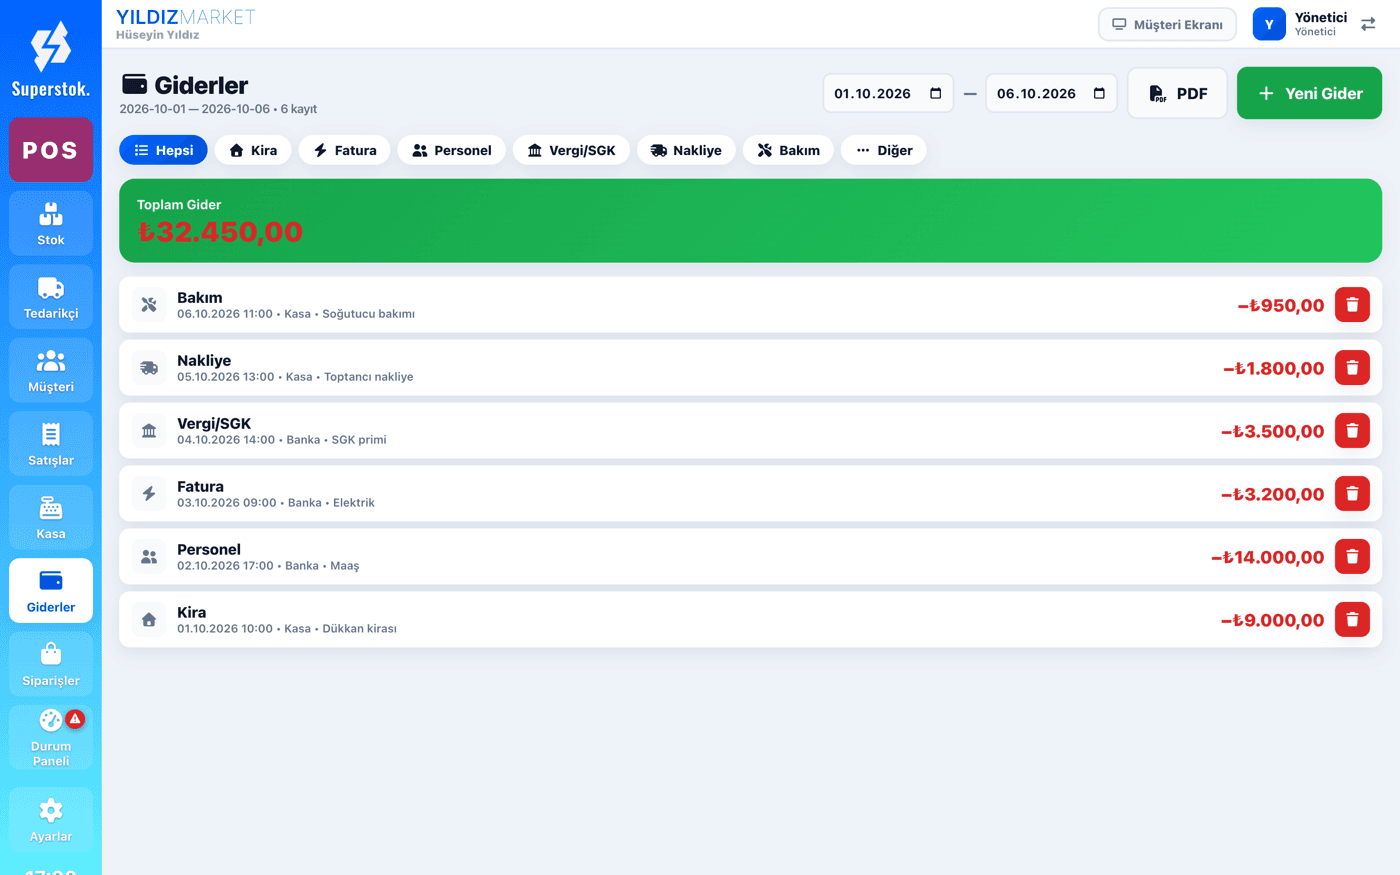
Task: Open Tedarikçi section in sidebar
Action: (x=51, y=297)
